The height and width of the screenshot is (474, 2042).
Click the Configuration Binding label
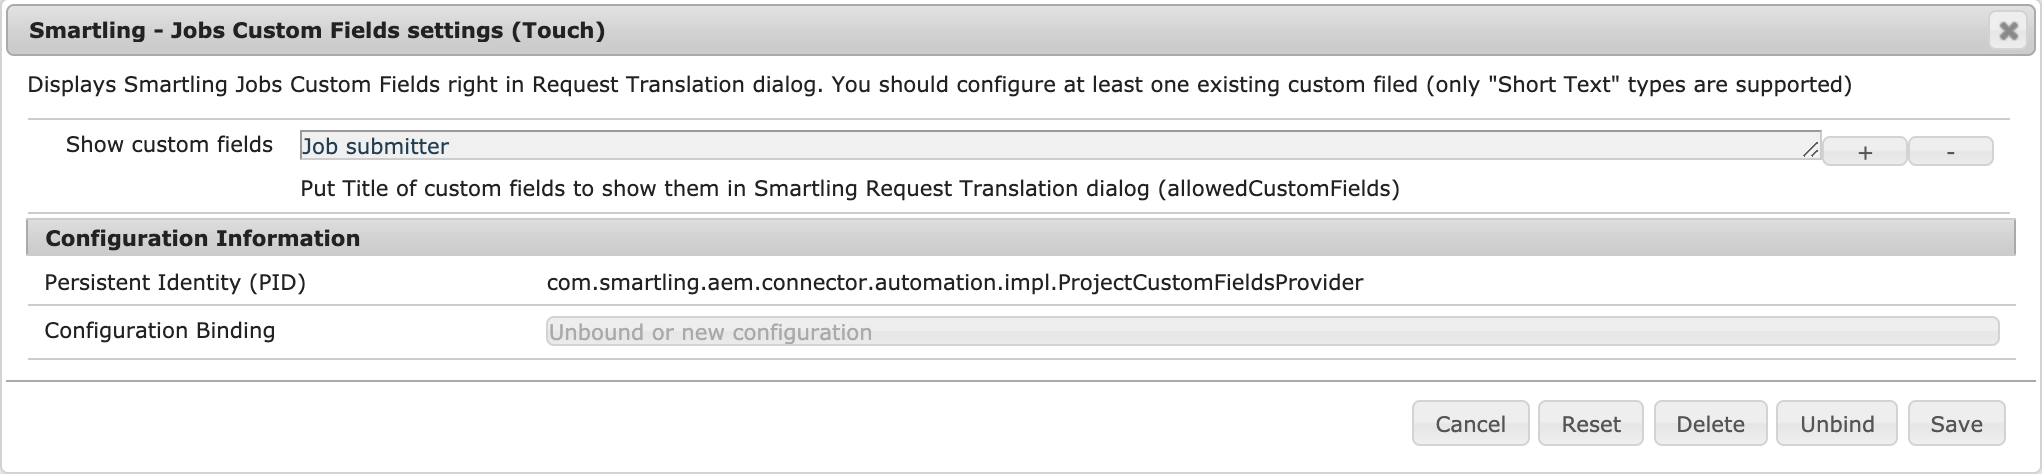click(x=160, y=331)
